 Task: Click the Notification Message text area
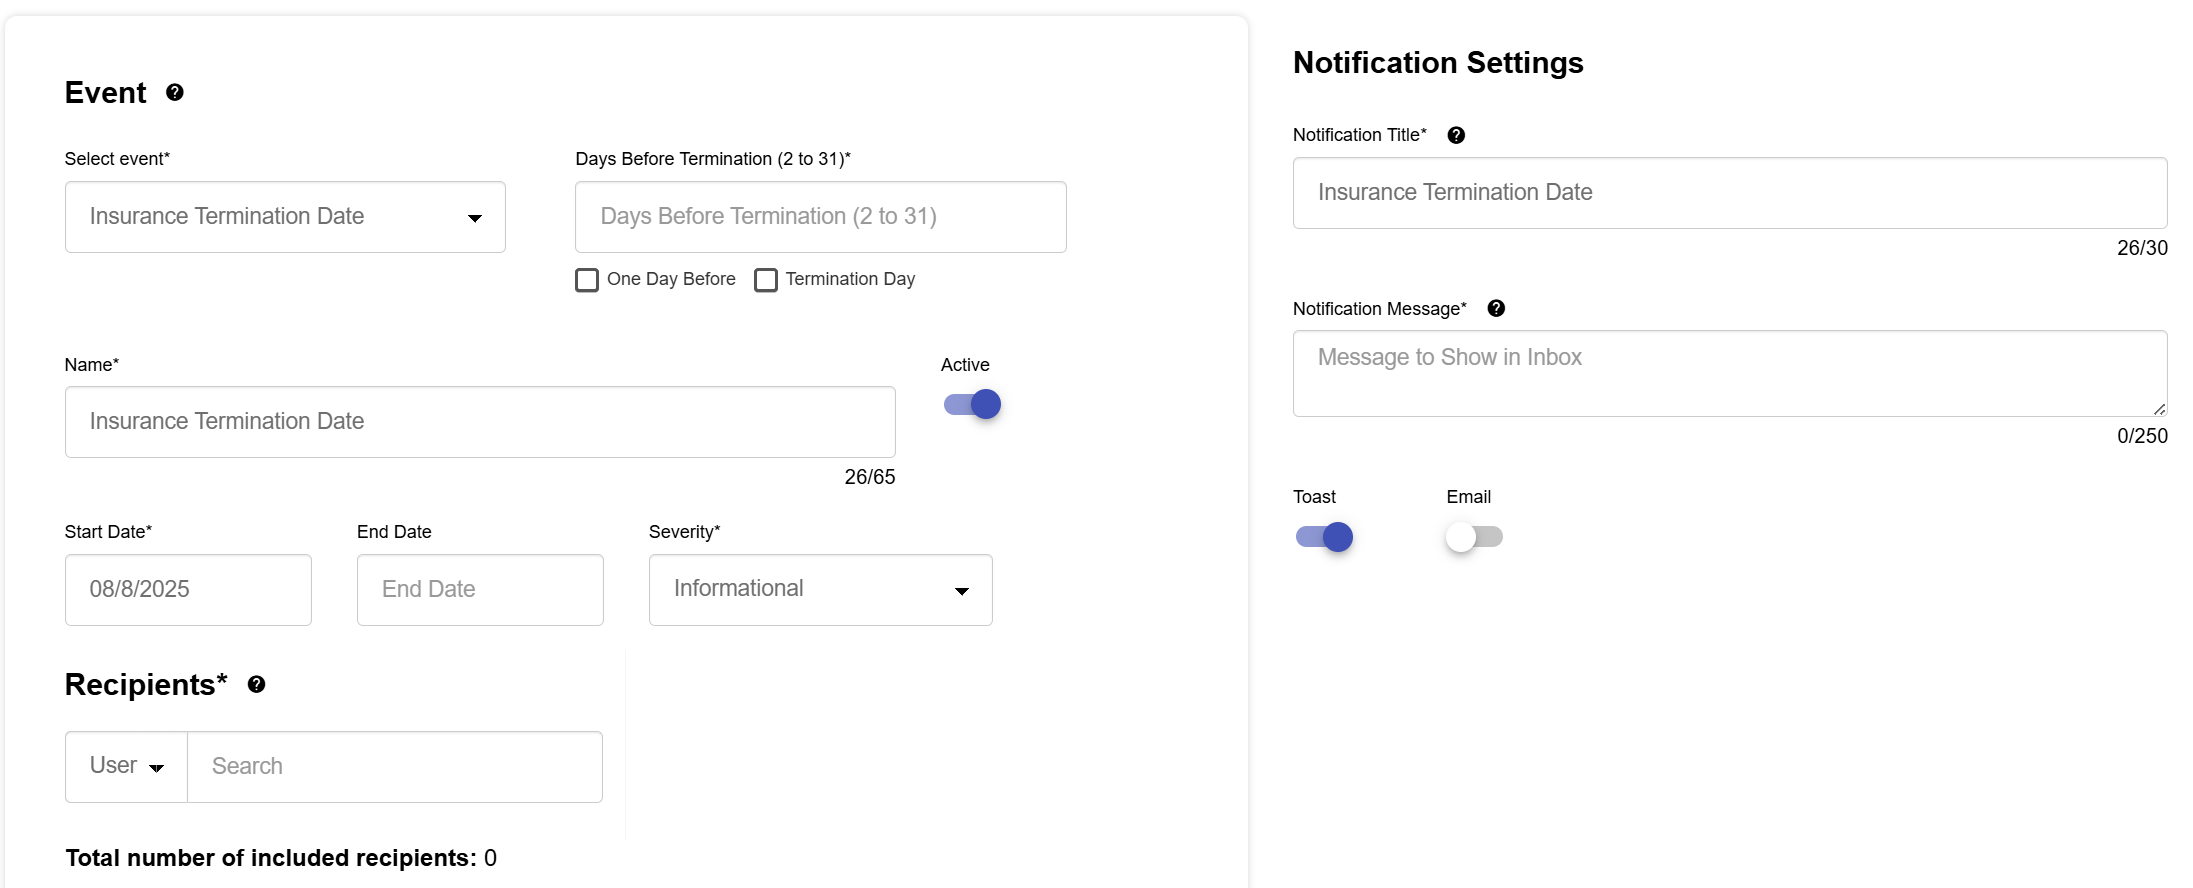(1729, 373)
